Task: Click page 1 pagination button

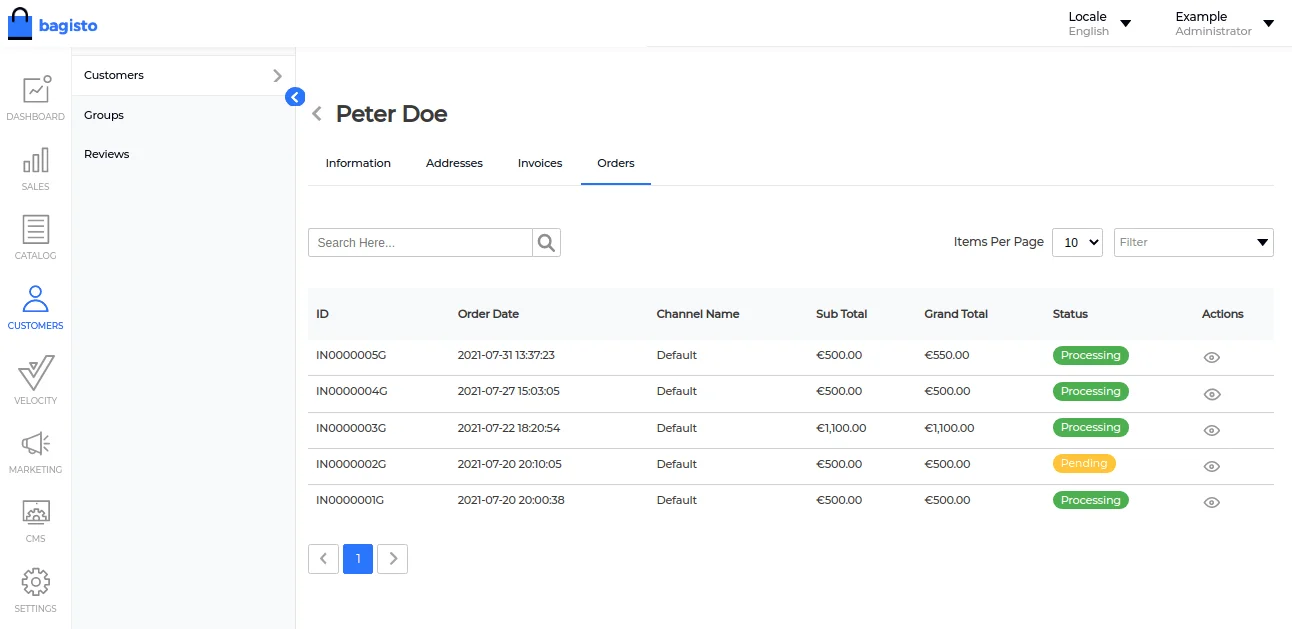Action: tap(358, 559)
